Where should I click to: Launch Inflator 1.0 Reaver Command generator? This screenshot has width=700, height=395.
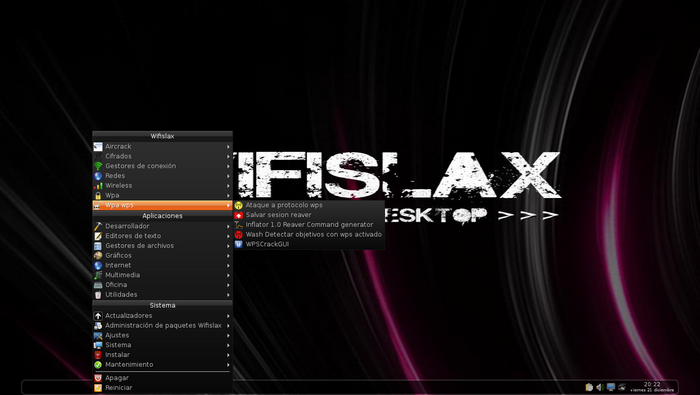click(308, 225)
